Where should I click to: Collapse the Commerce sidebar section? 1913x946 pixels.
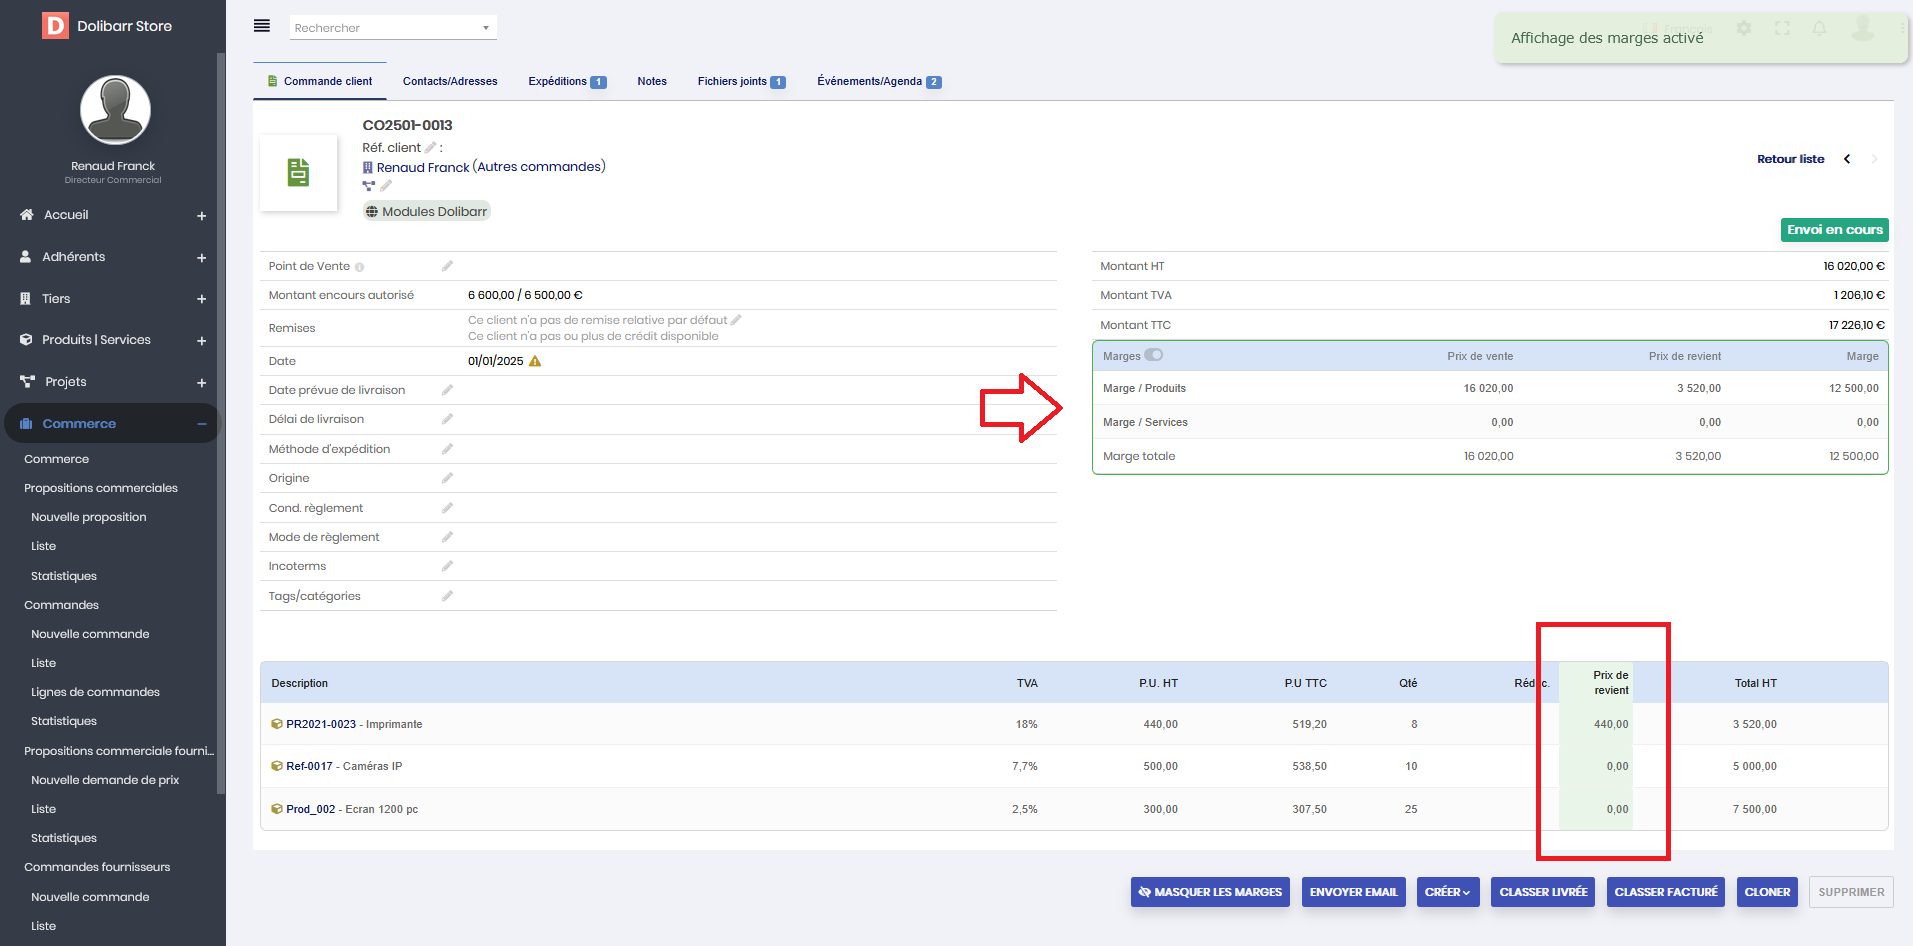pyautogui.click(x=201, y=424)
